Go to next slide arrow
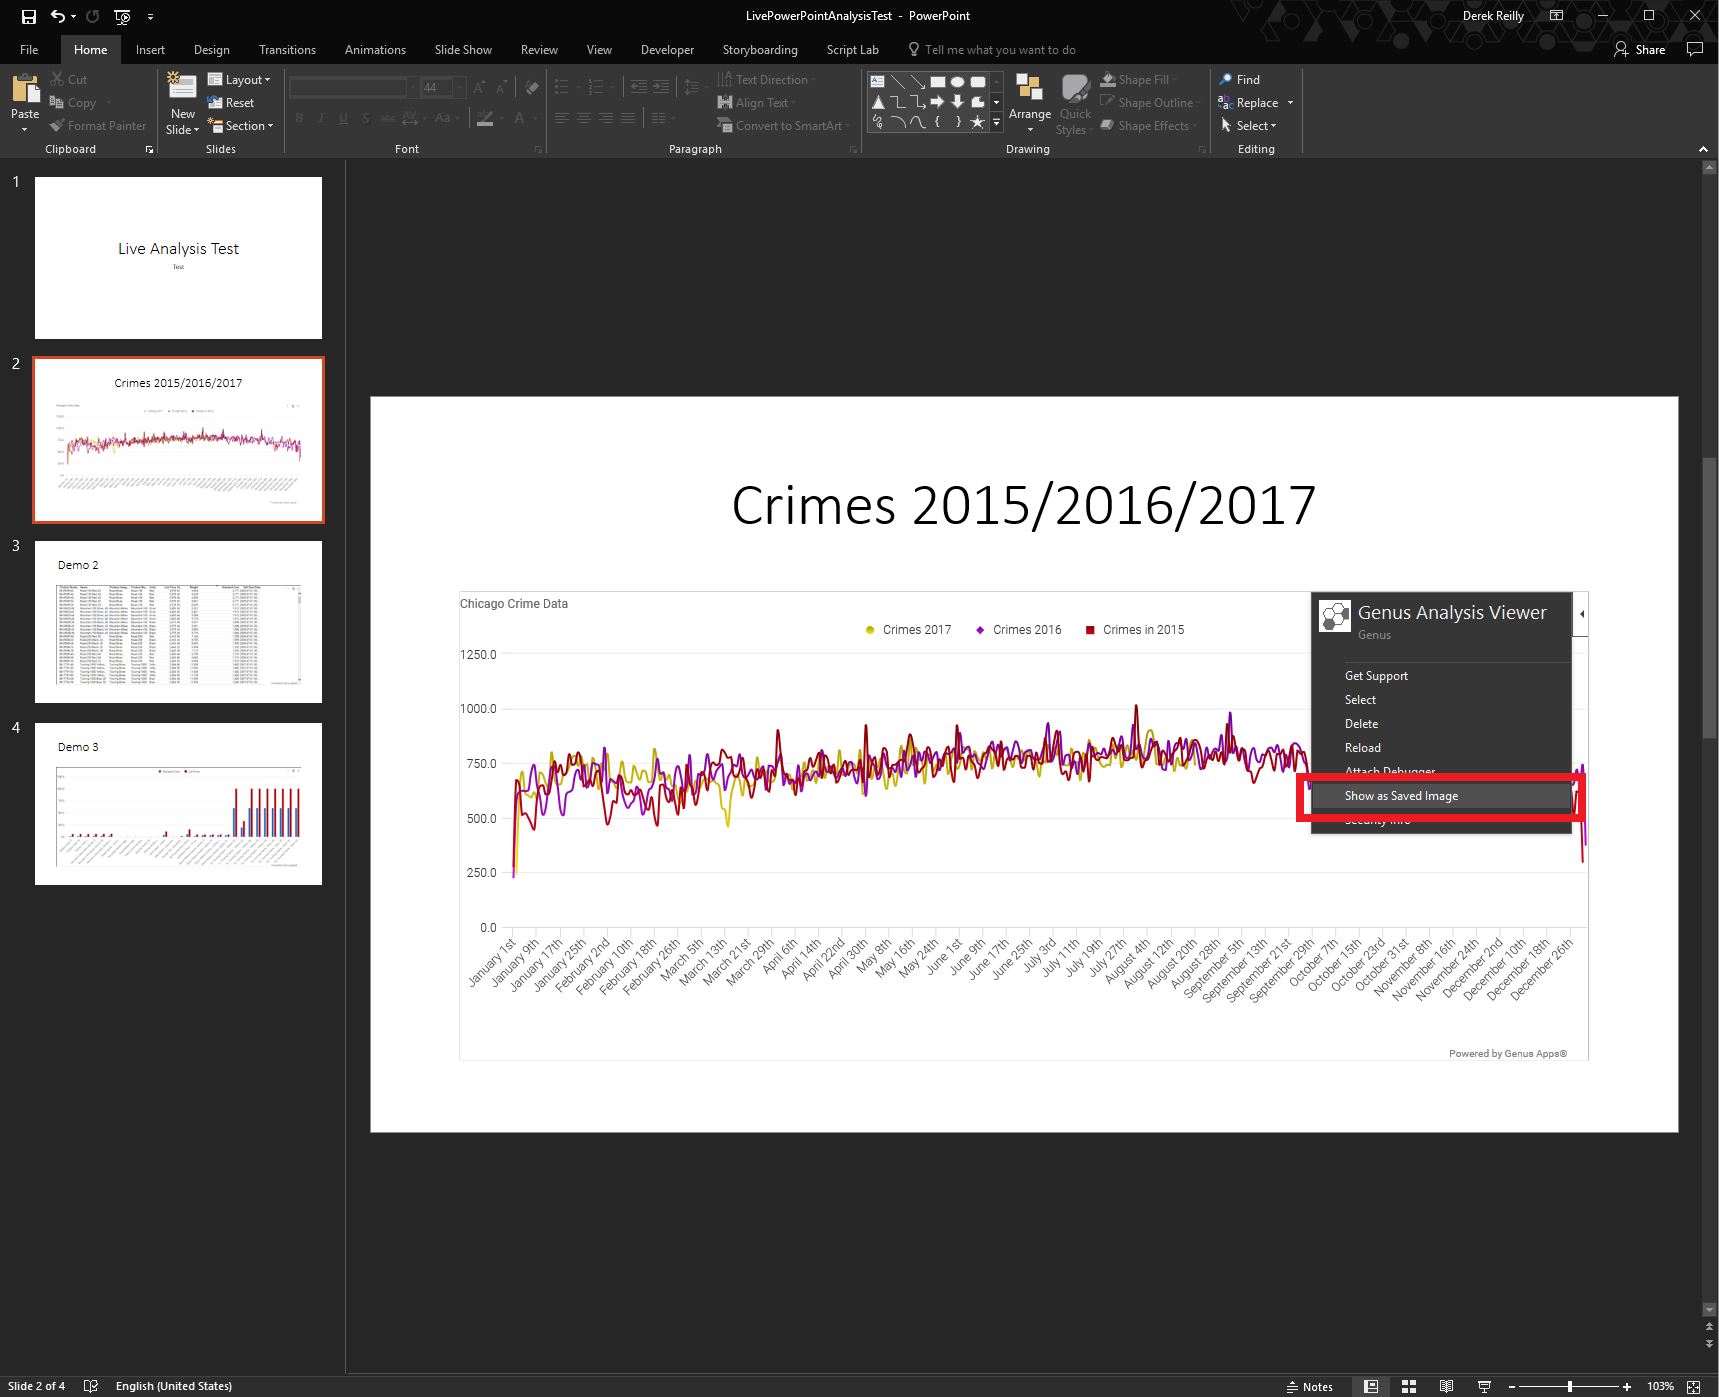This screenshot has height=1397, width=1719. click(x=1709, y=1344)
